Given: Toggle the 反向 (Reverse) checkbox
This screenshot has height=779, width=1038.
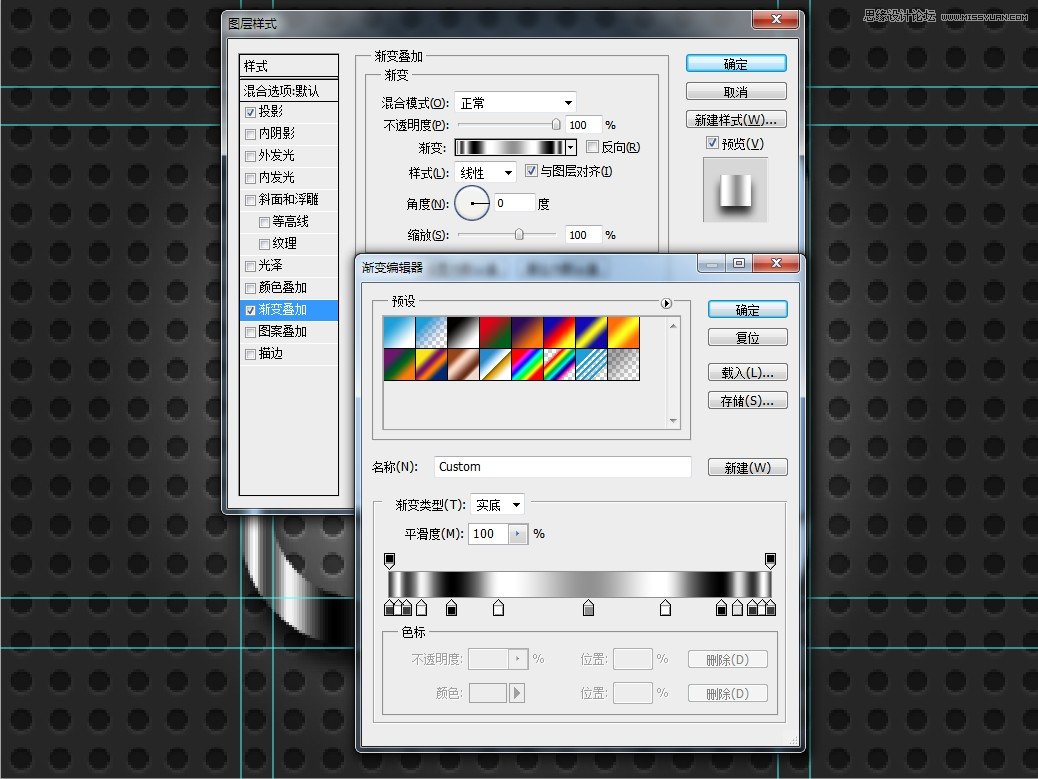Looking at the screenshot, I should click(x=592, y=147).
